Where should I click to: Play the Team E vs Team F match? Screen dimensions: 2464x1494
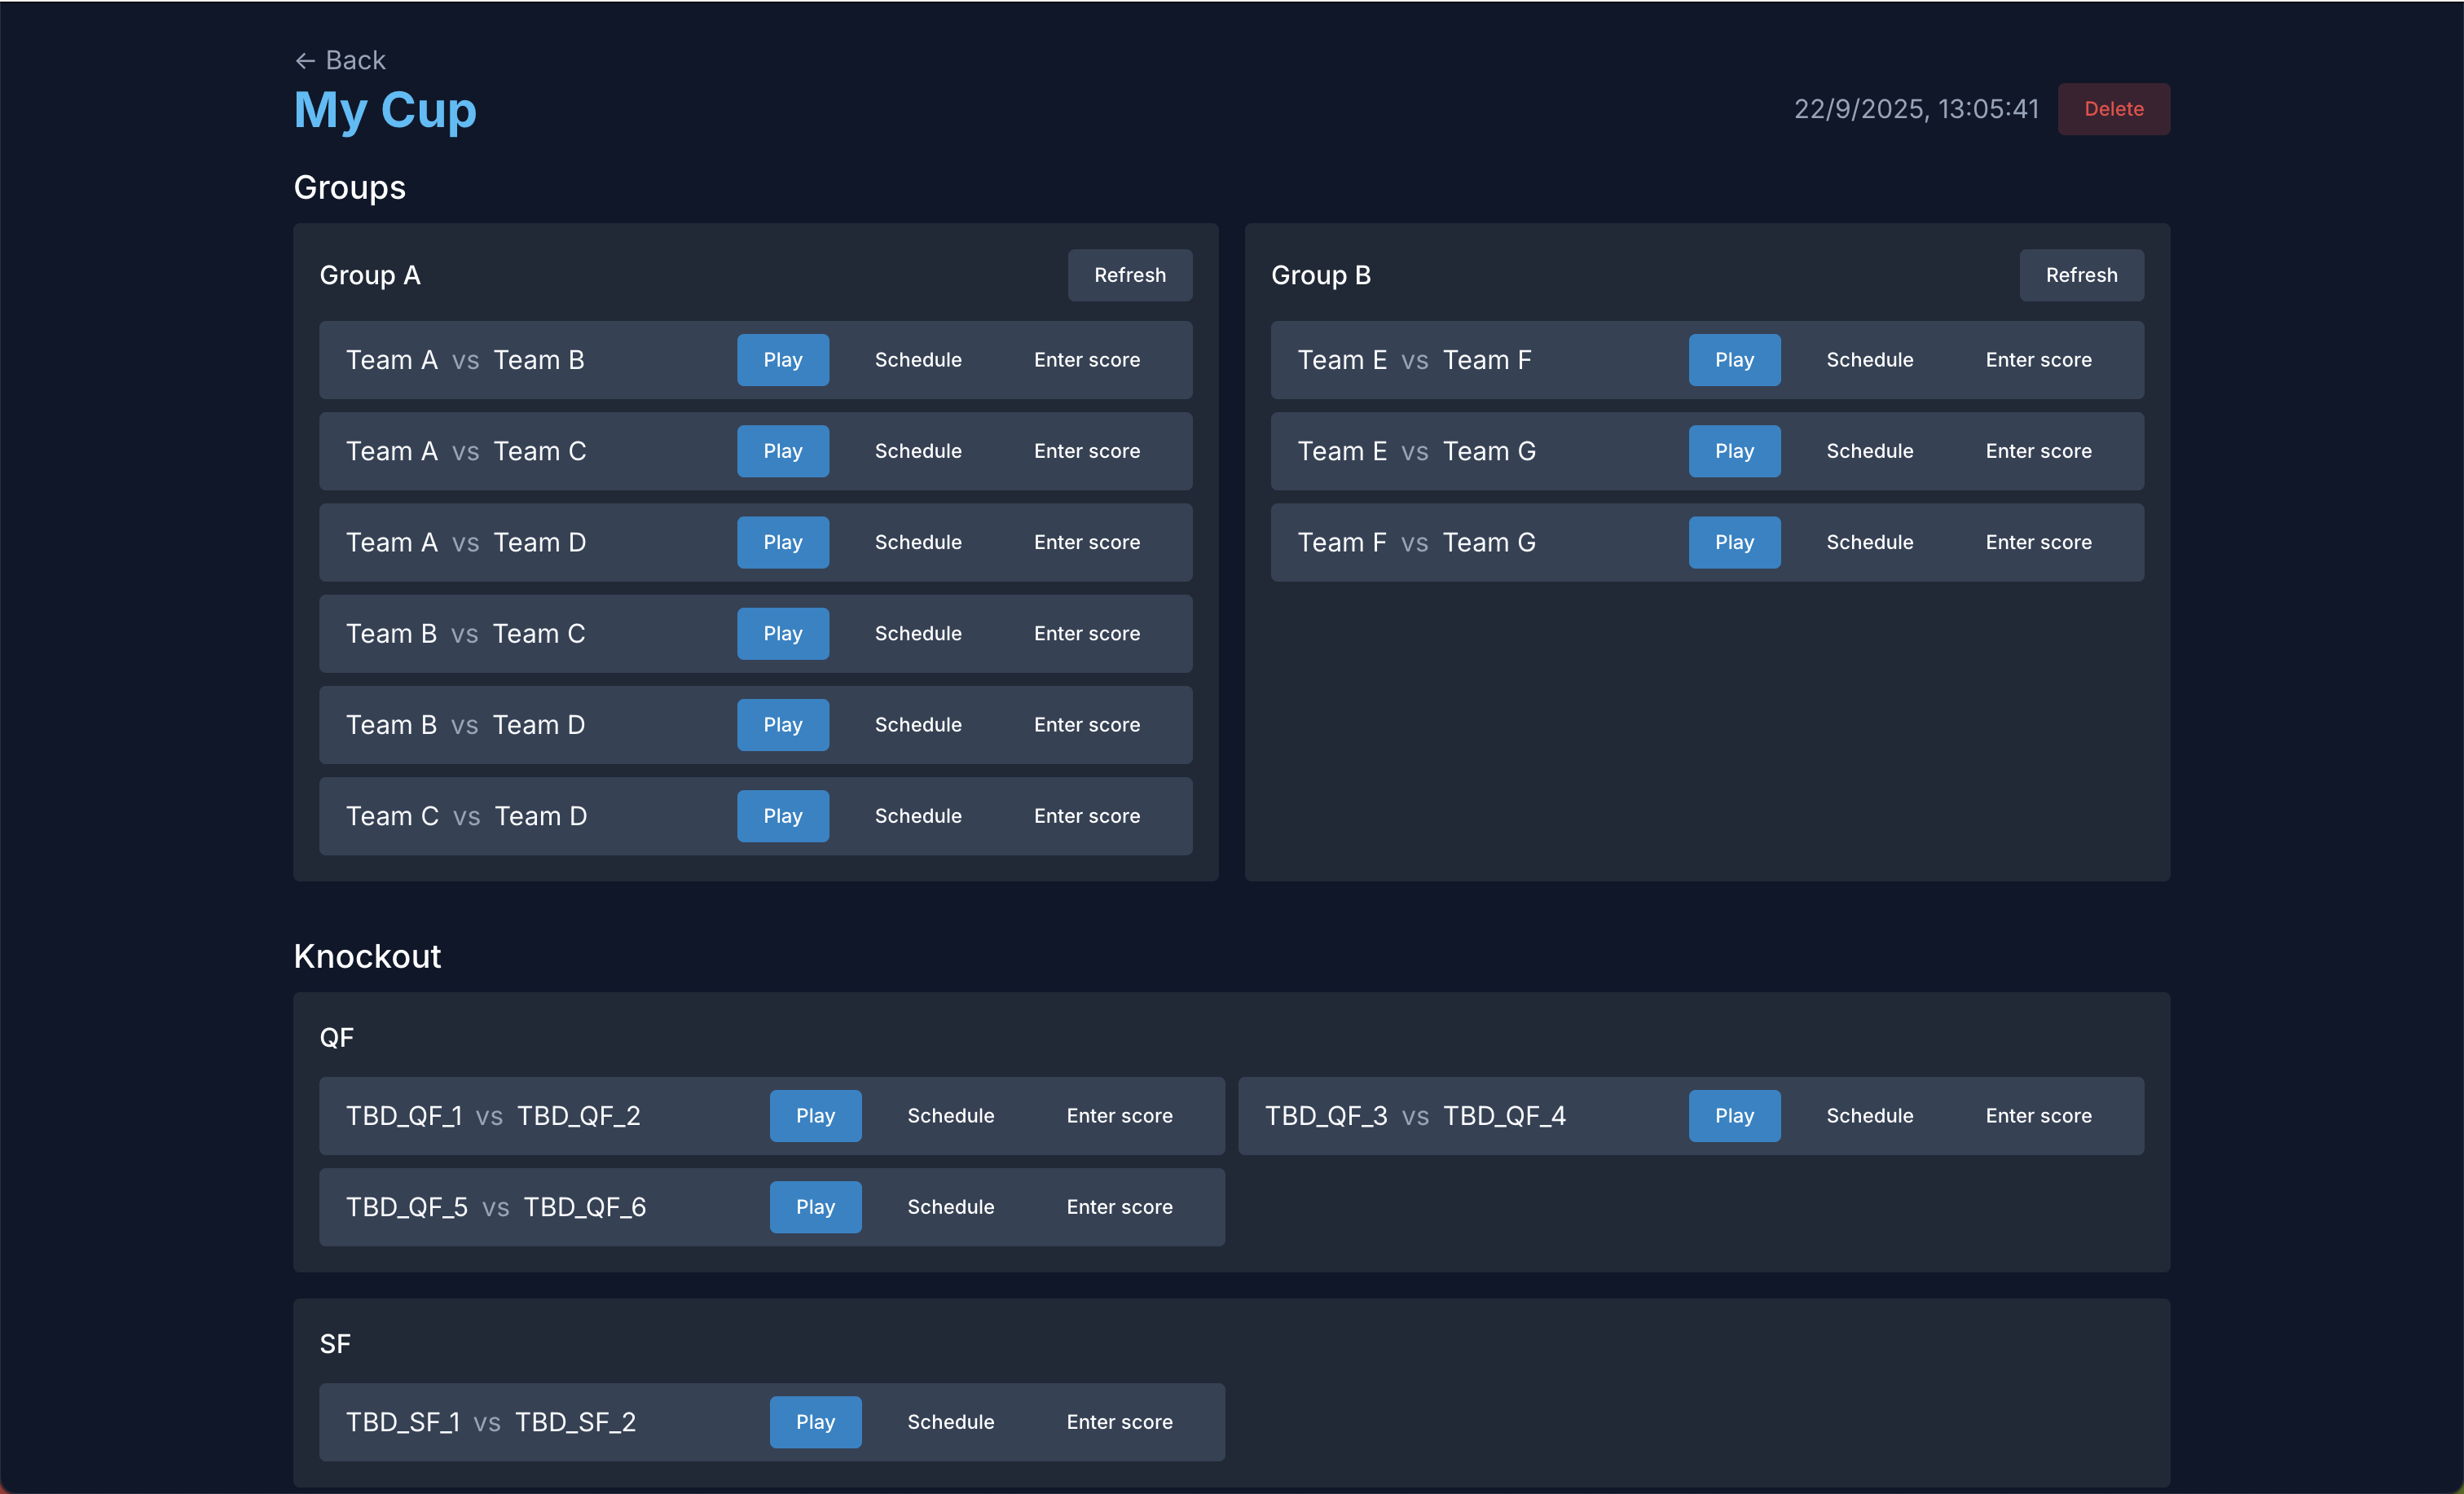(x=1733, y=359)
